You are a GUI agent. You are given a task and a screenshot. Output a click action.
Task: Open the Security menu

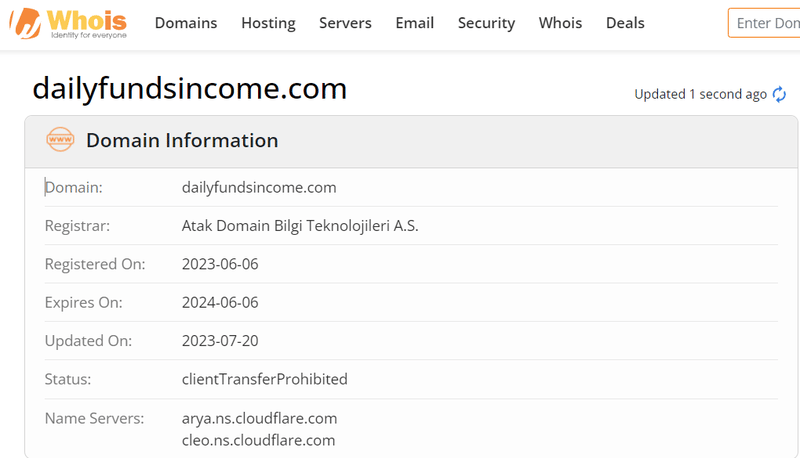486,23
